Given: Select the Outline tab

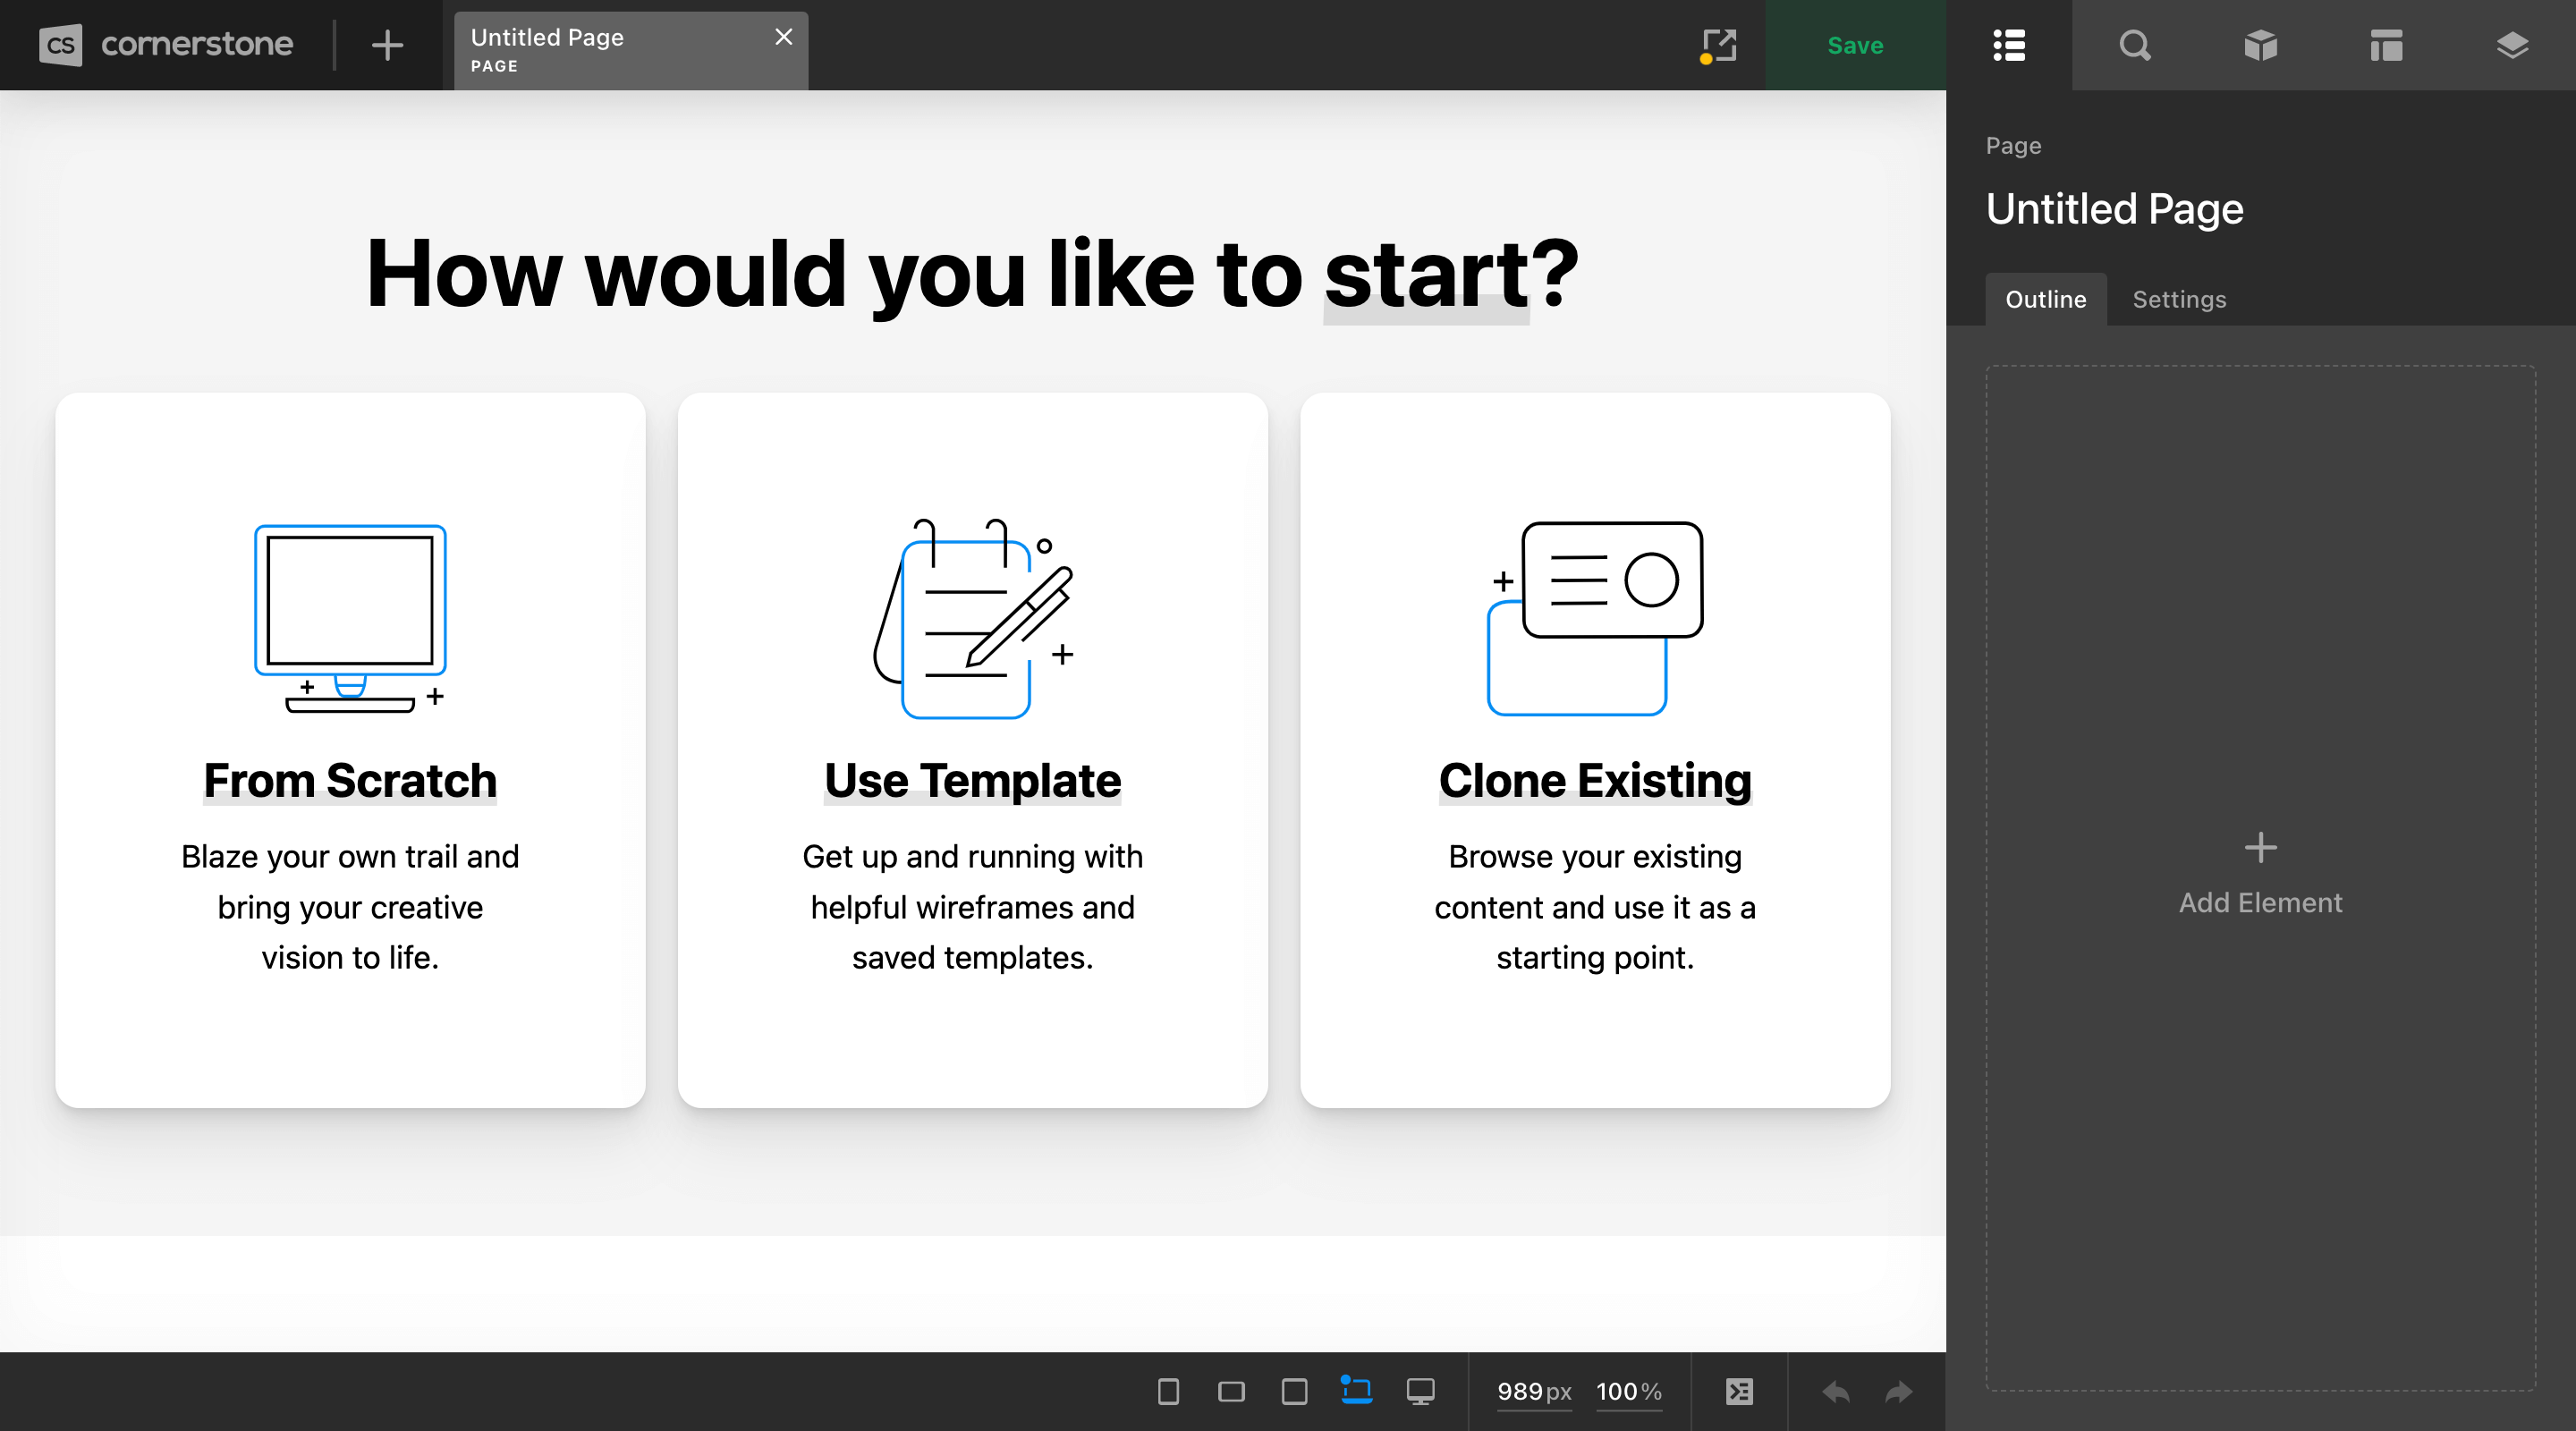Looking at the screenshot, I should tap(2045, 299).
